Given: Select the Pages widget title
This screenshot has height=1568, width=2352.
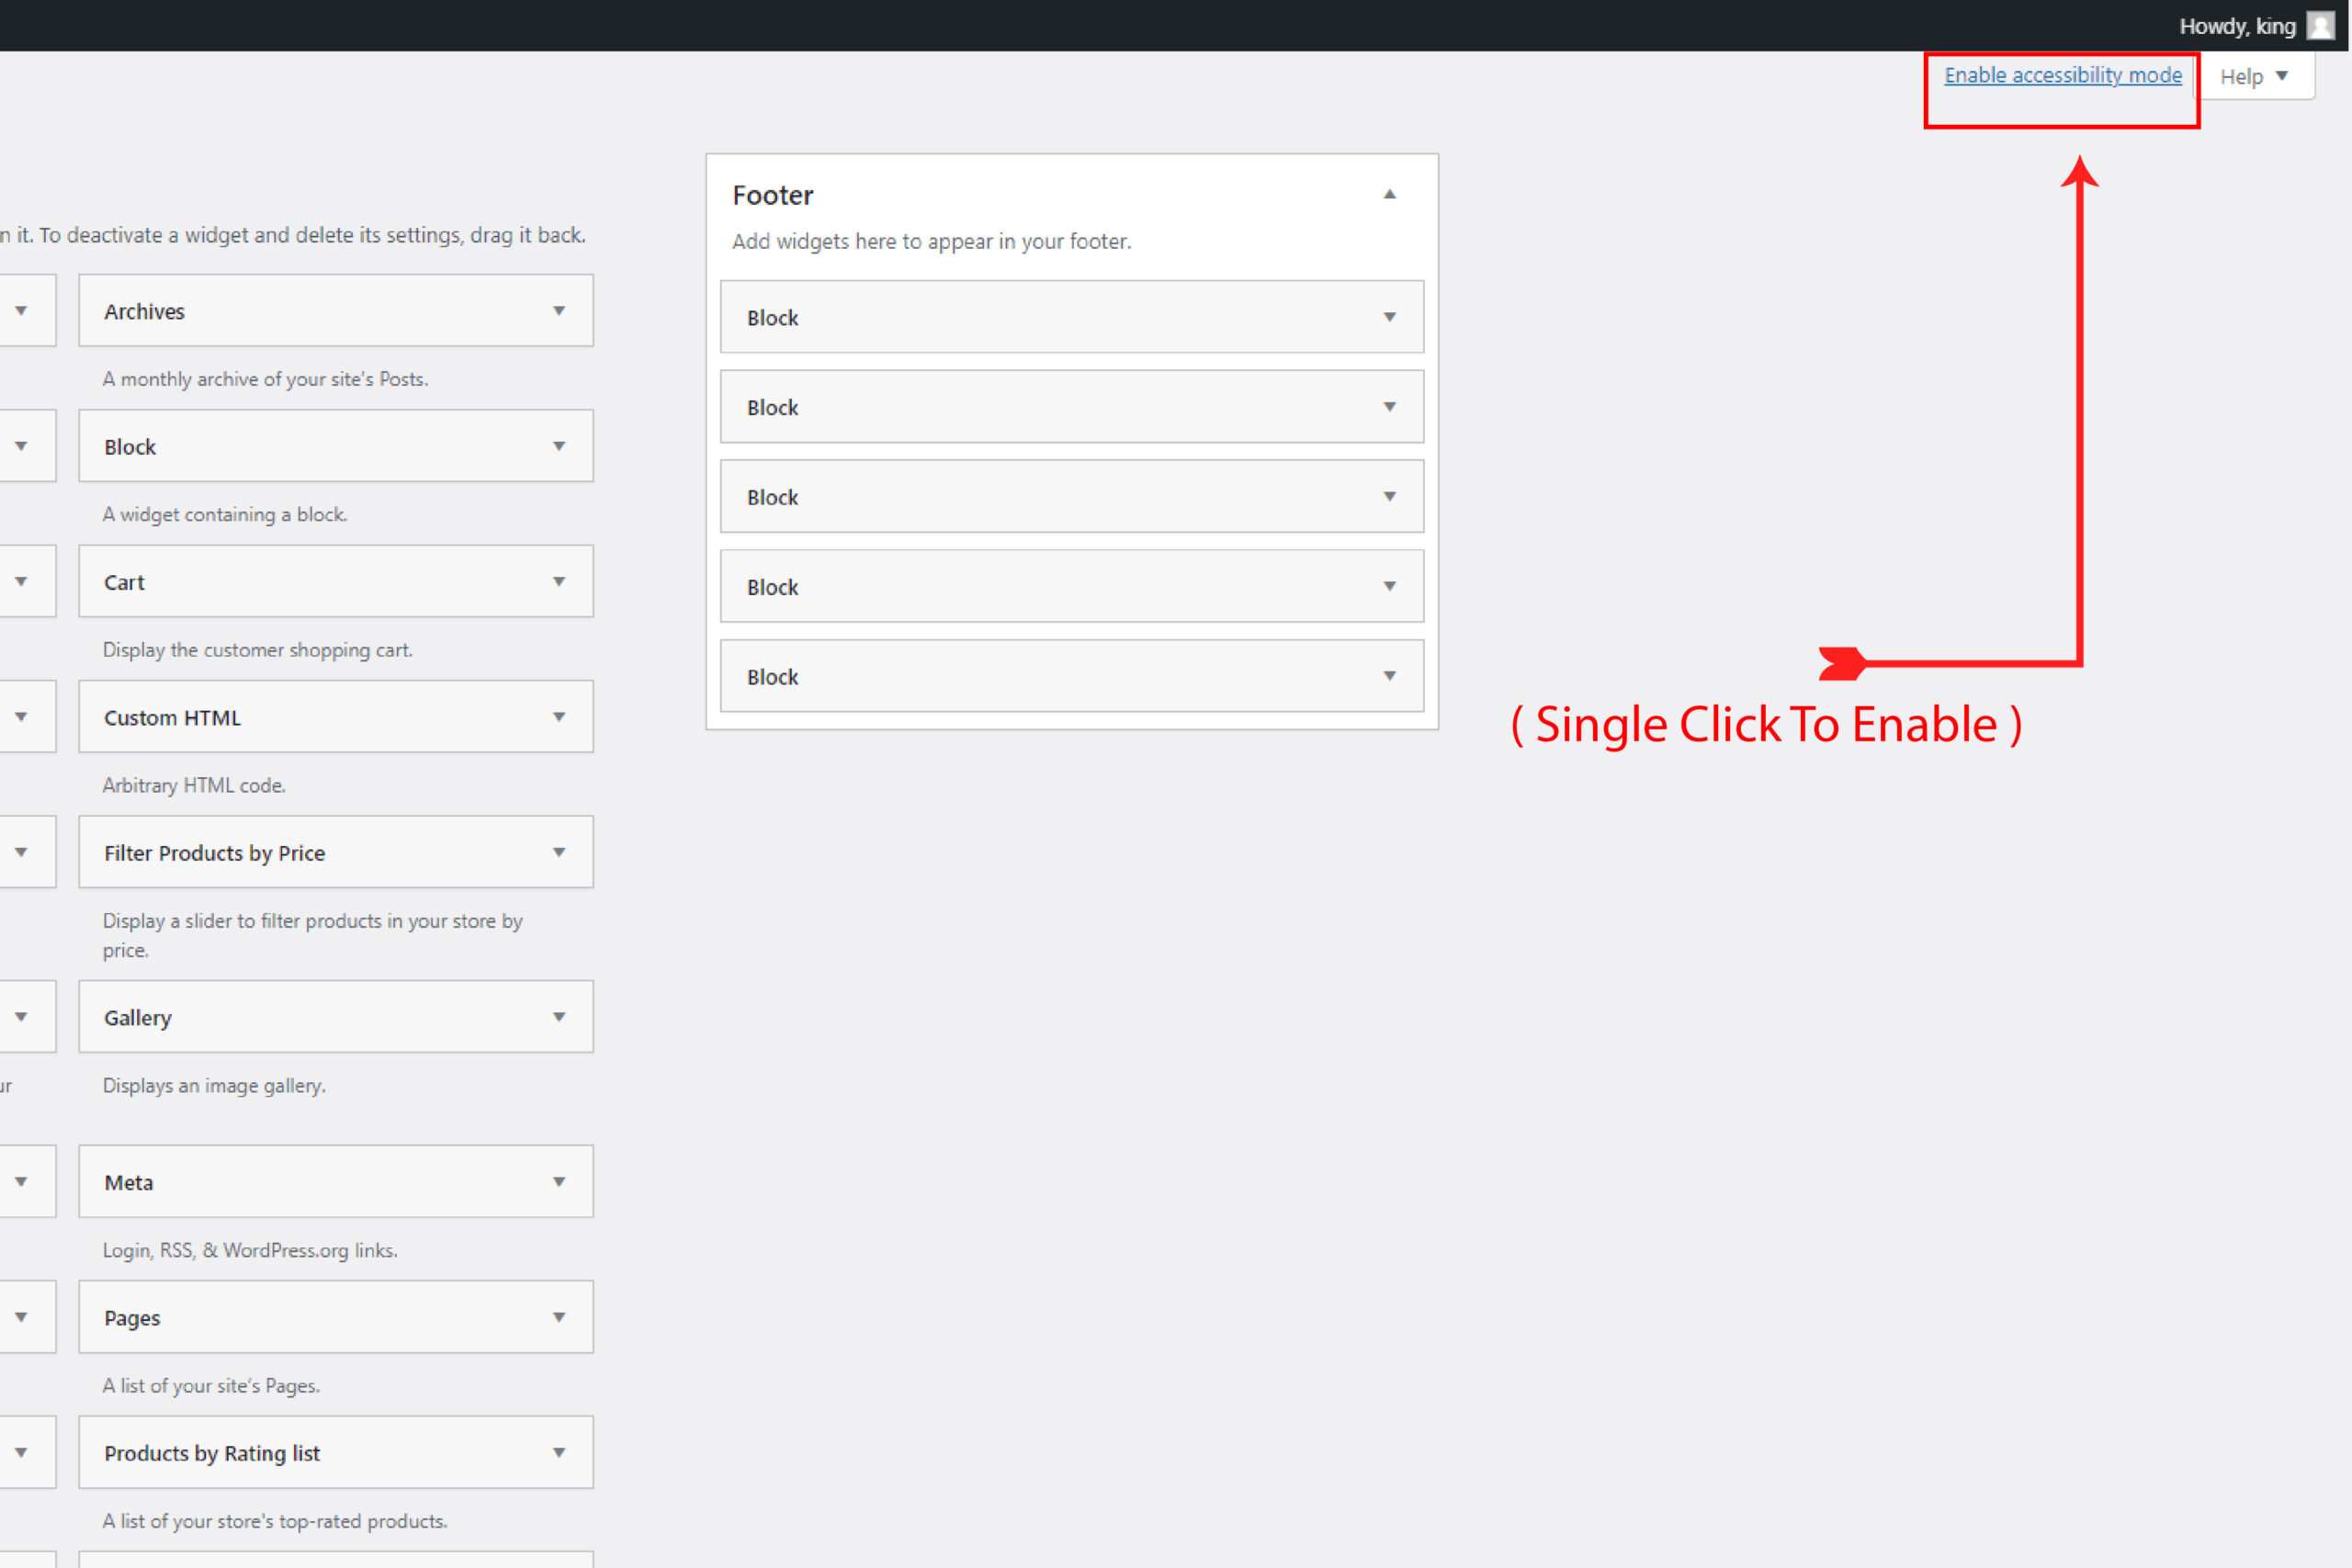Looking at the screenshot, I should (x=132, y=1318).
